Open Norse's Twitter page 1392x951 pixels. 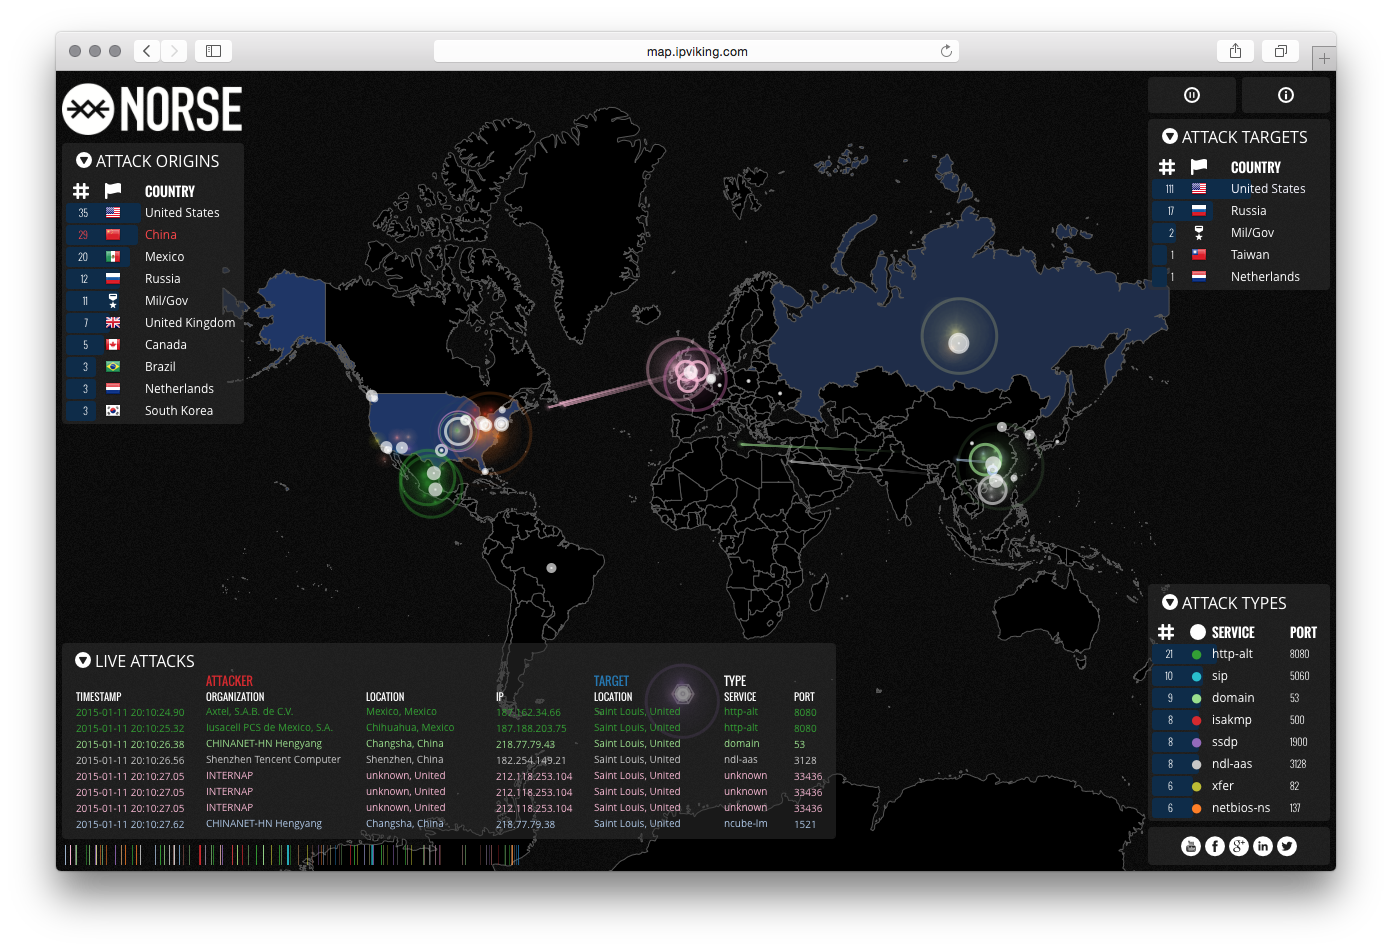[x=1286, y=845]
